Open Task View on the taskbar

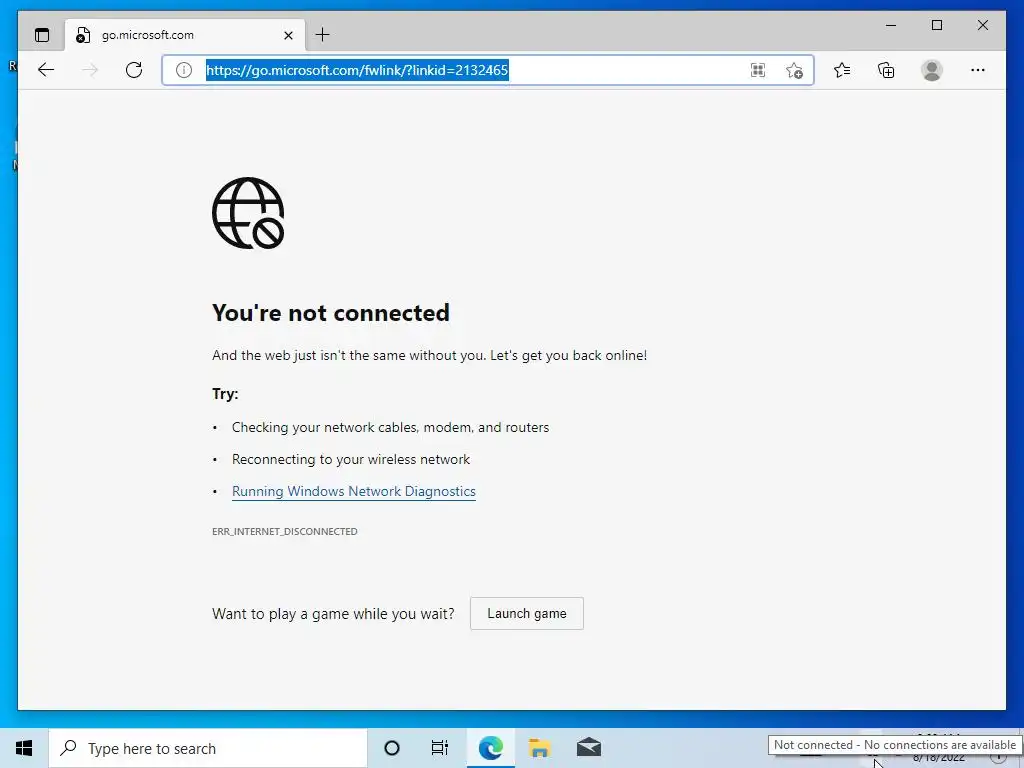pos(440,748)
